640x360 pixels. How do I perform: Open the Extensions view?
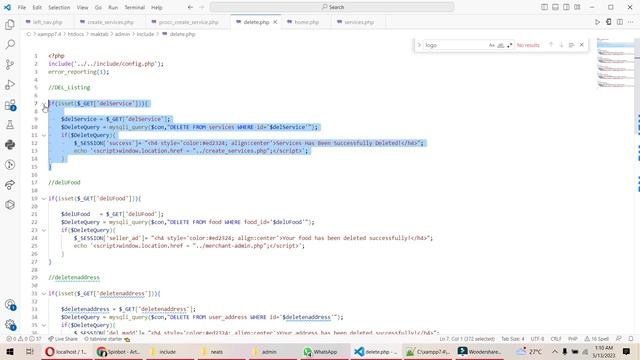coord(10,105)
